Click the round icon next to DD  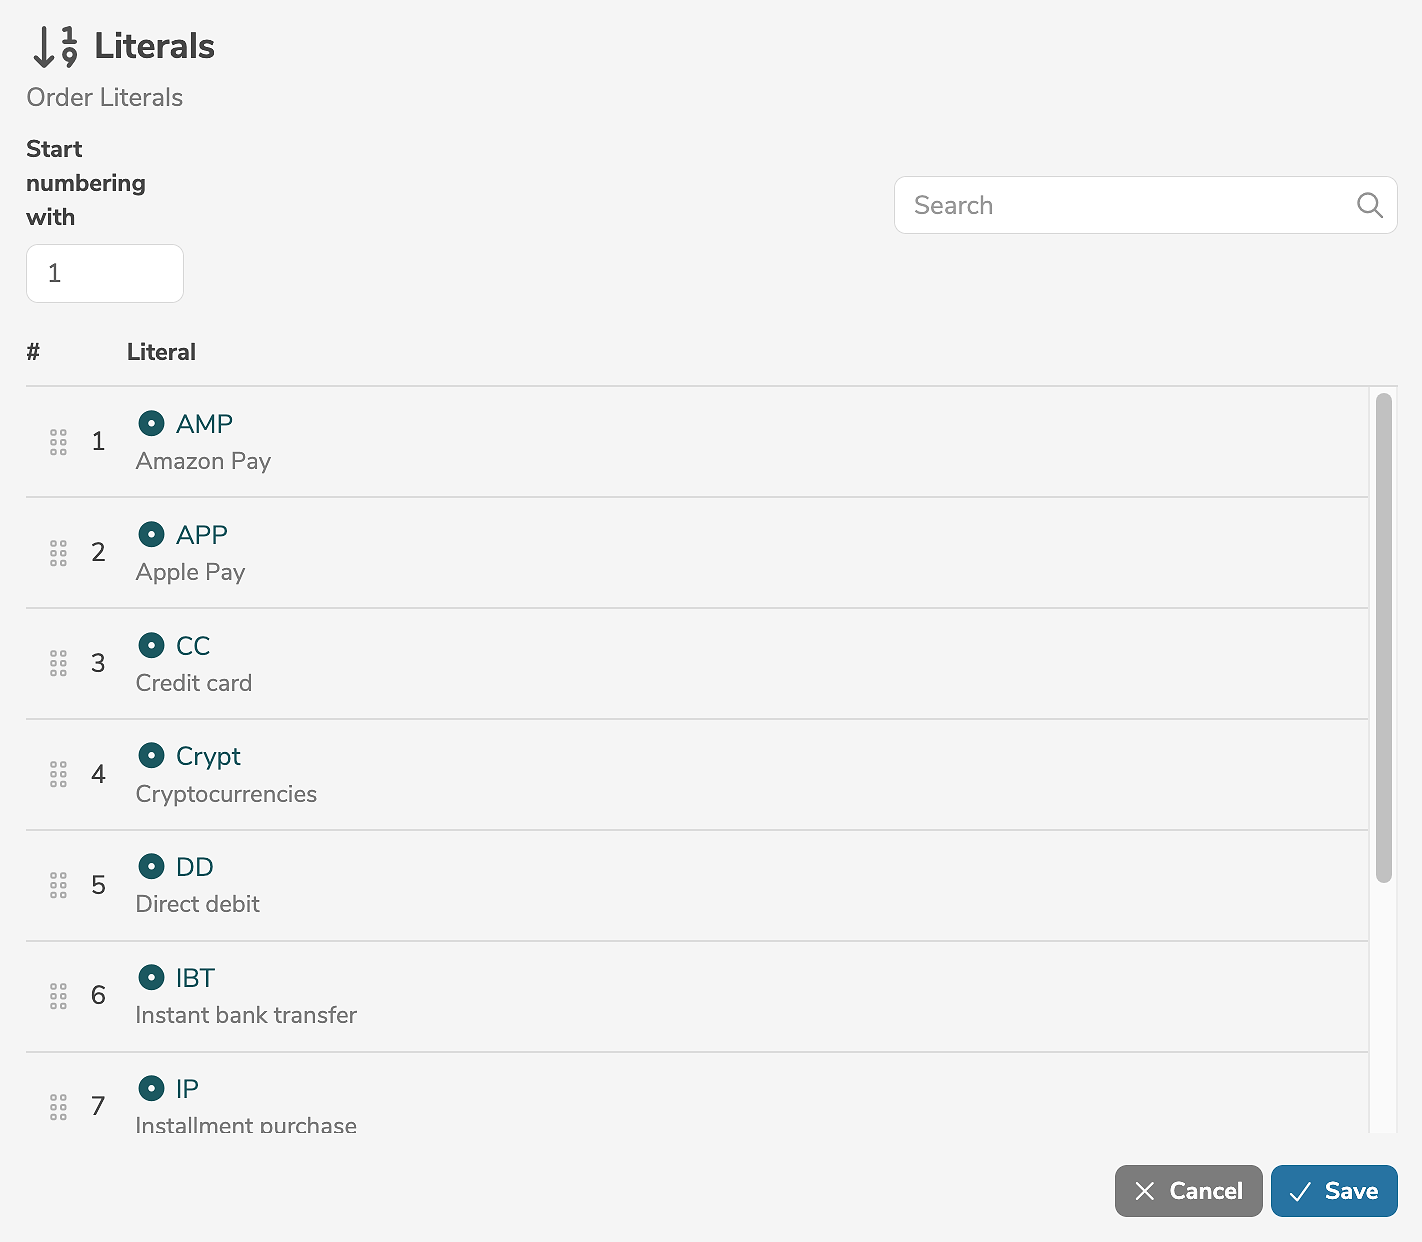point(151,867)
